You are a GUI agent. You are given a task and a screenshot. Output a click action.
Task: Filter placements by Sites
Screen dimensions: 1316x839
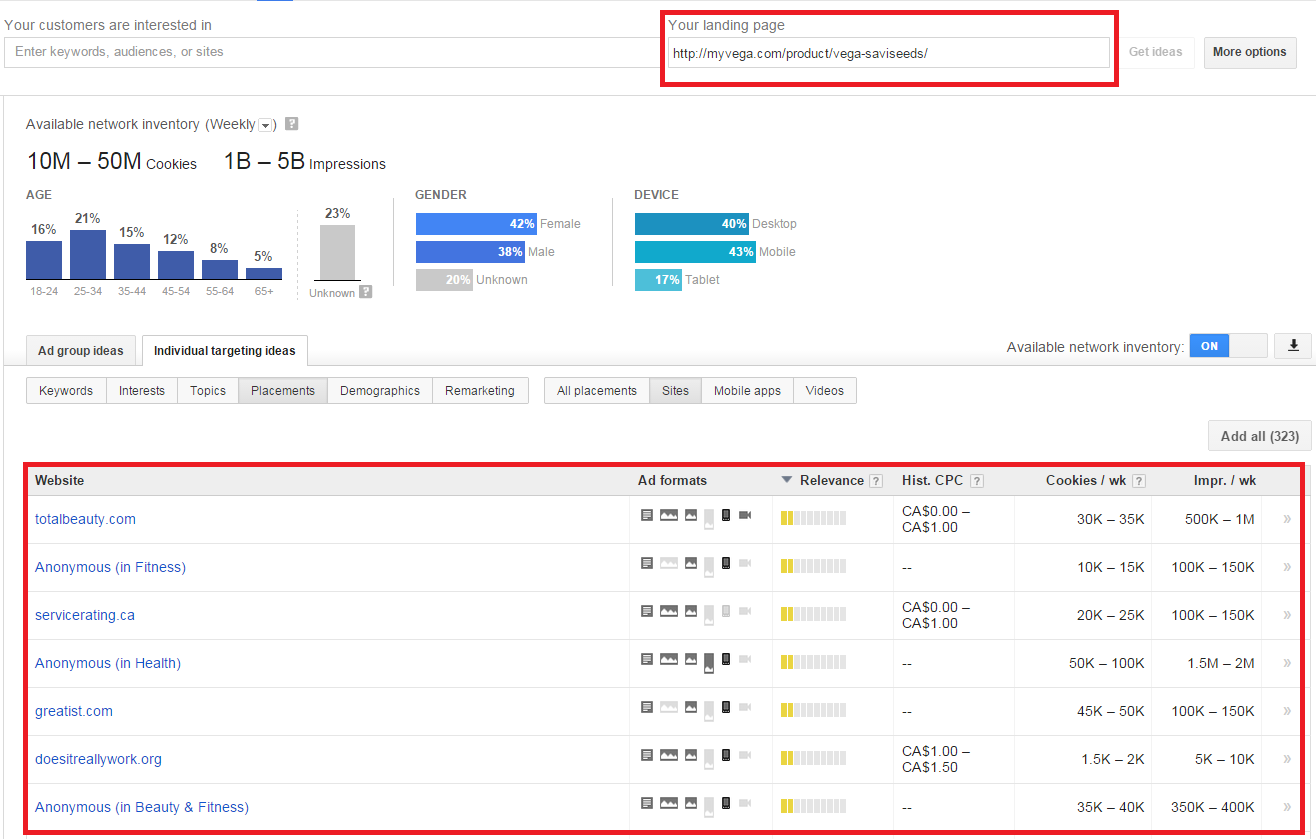(x=676, y=391)
